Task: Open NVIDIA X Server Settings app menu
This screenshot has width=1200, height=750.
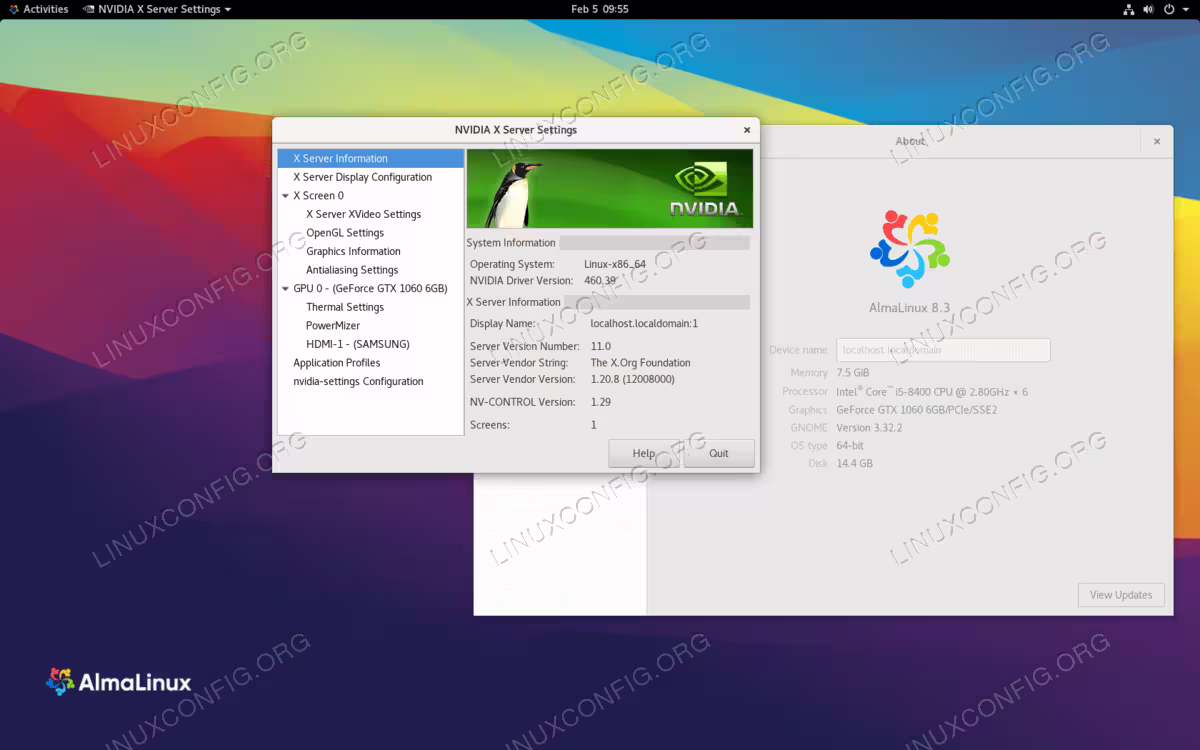Action: pos(156,9)
